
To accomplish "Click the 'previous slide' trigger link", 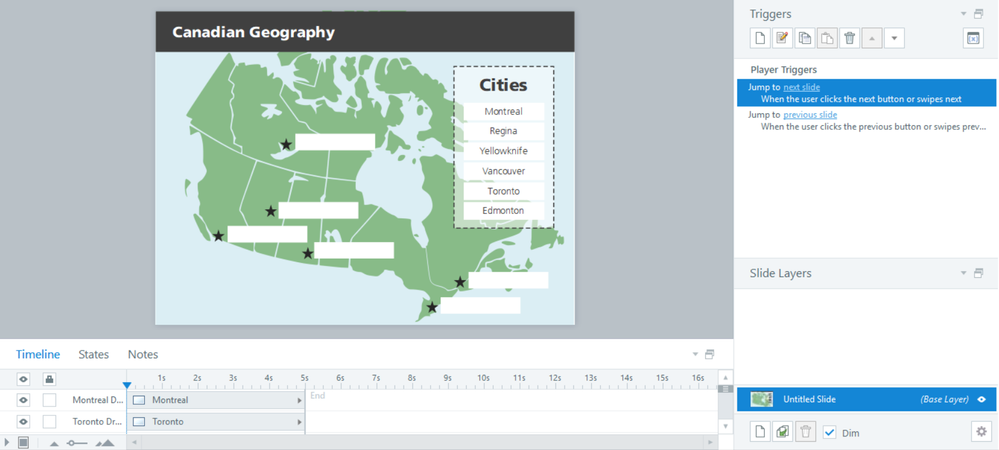I will click(x=810, y=115).
